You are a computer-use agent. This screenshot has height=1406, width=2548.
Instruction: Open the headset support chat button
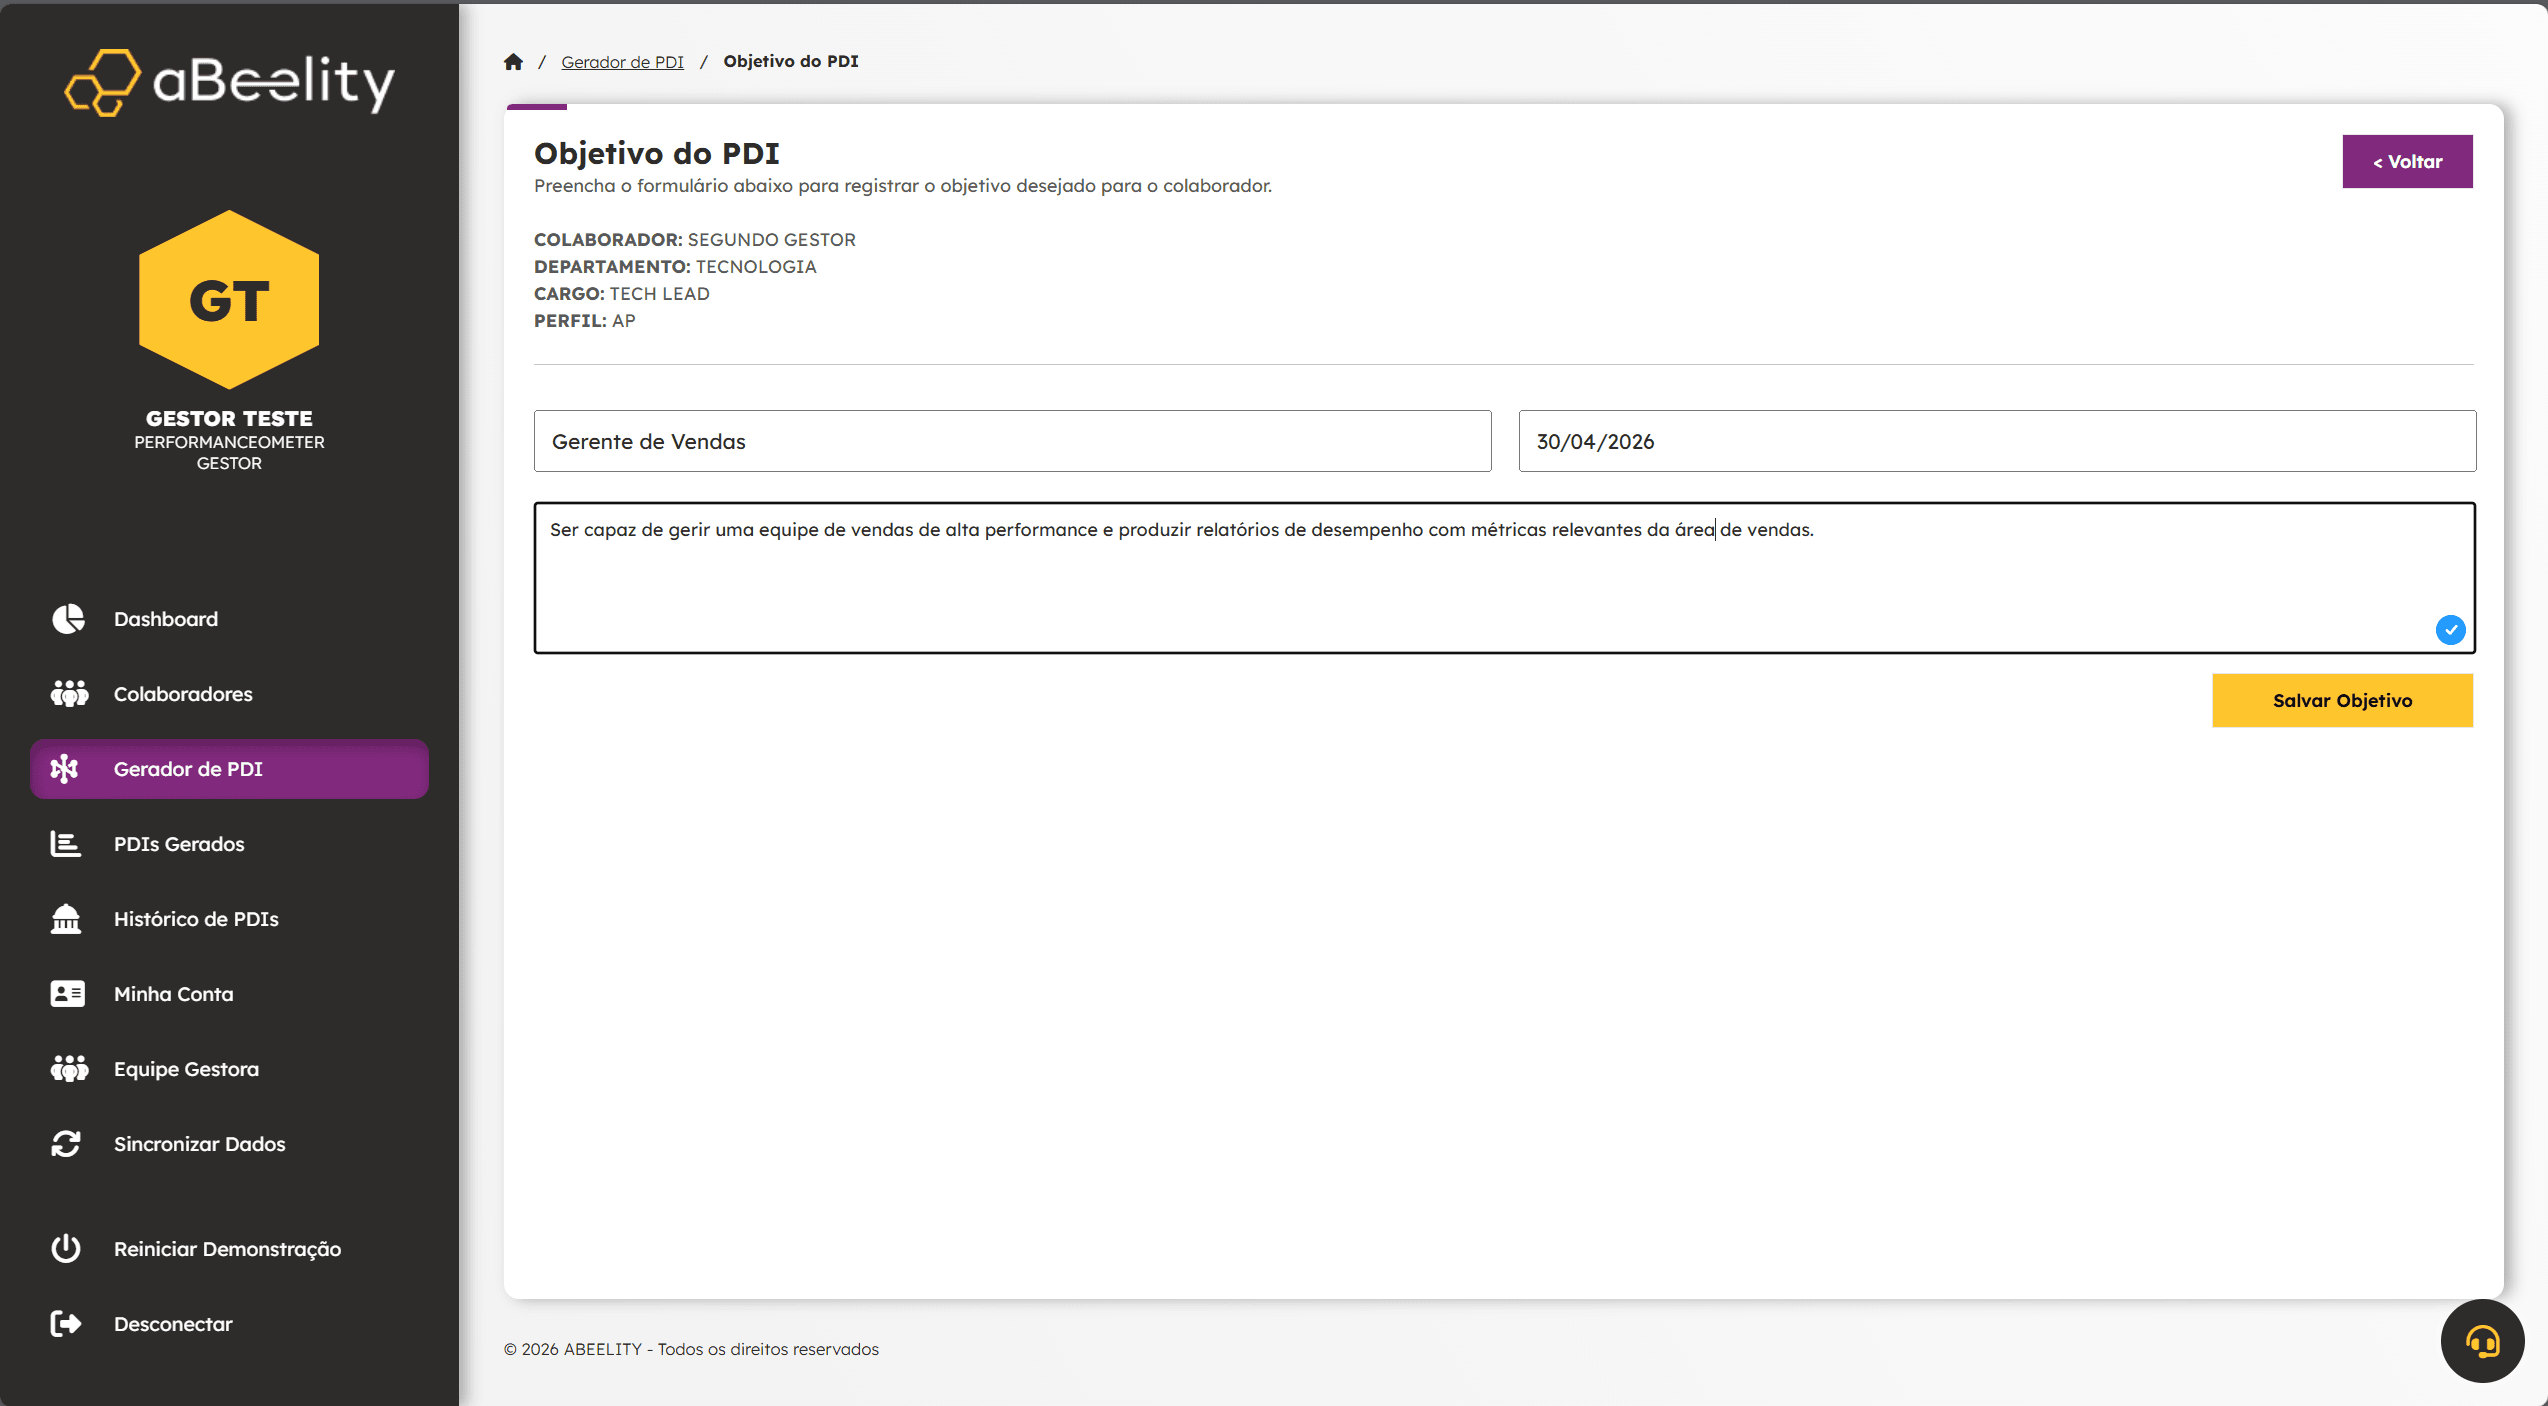pyautogui.click(x=2482, y=1341)
